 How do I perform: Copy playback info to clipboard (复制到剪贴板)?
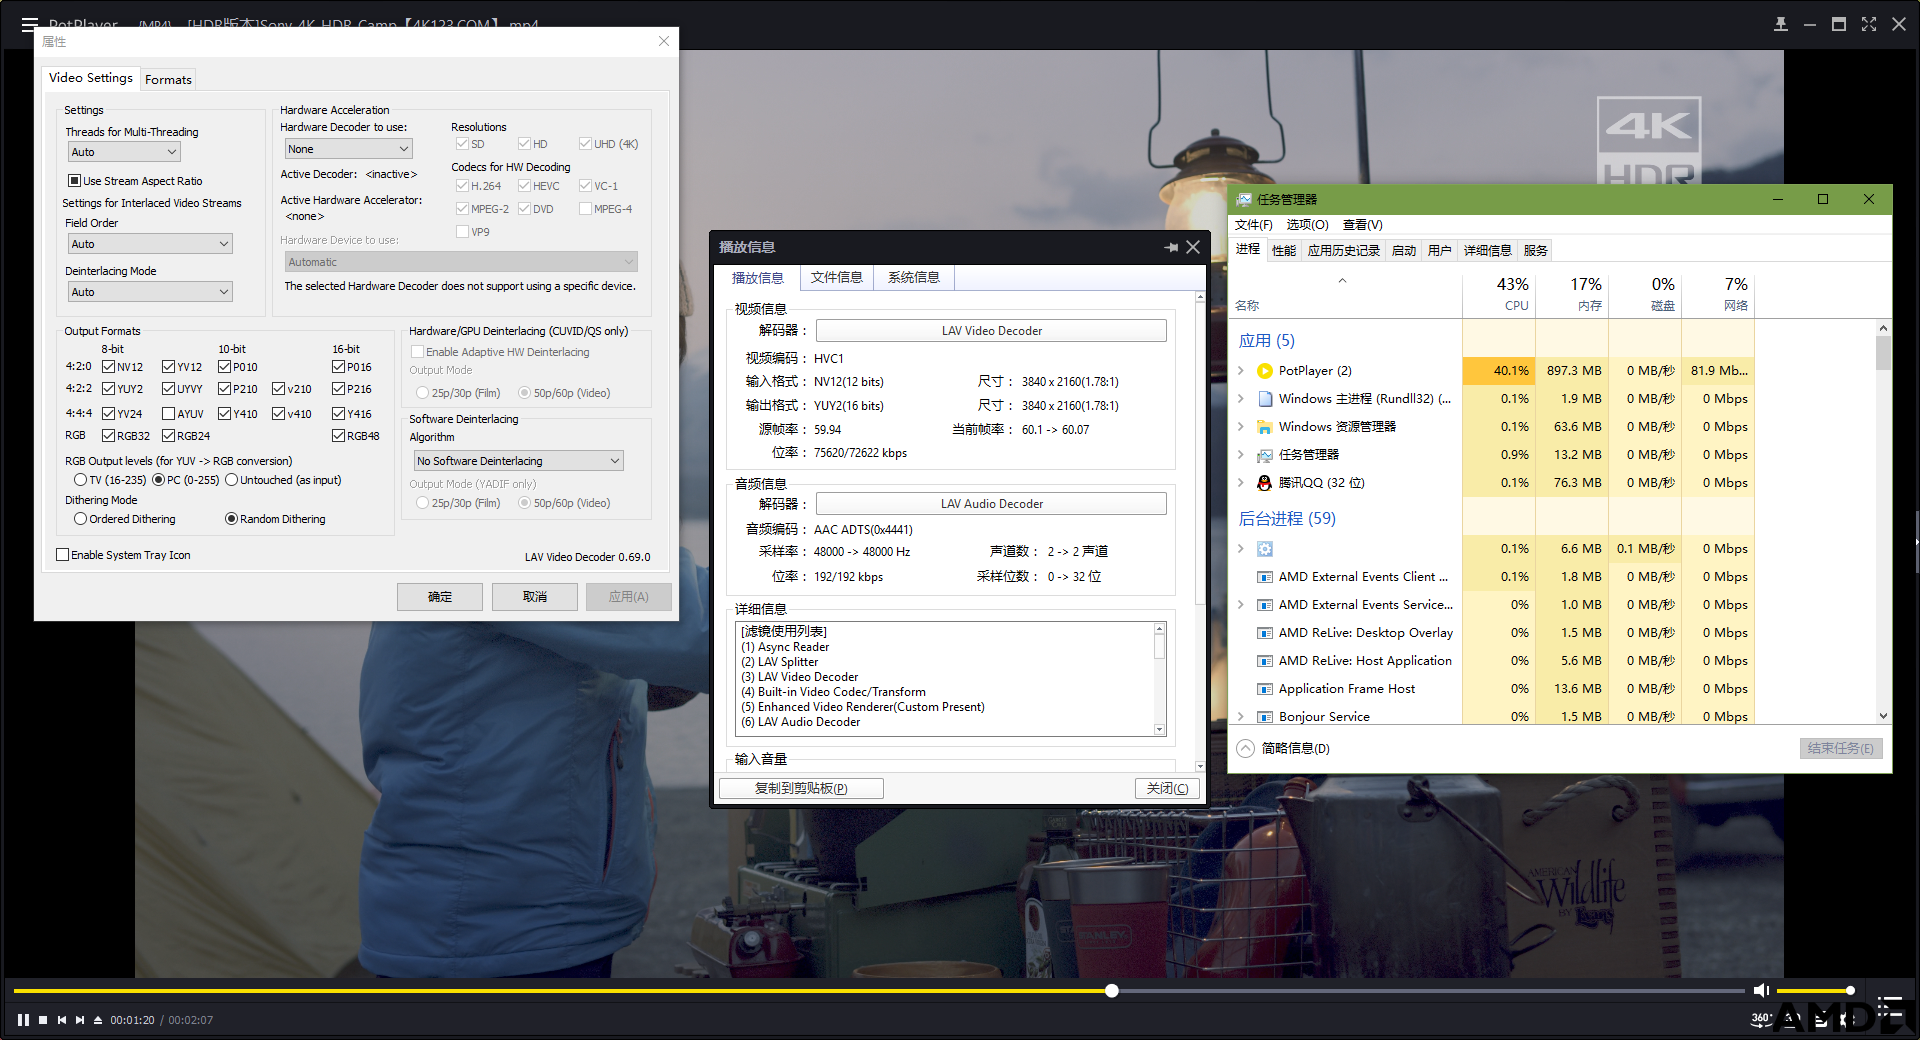[801, 789]
